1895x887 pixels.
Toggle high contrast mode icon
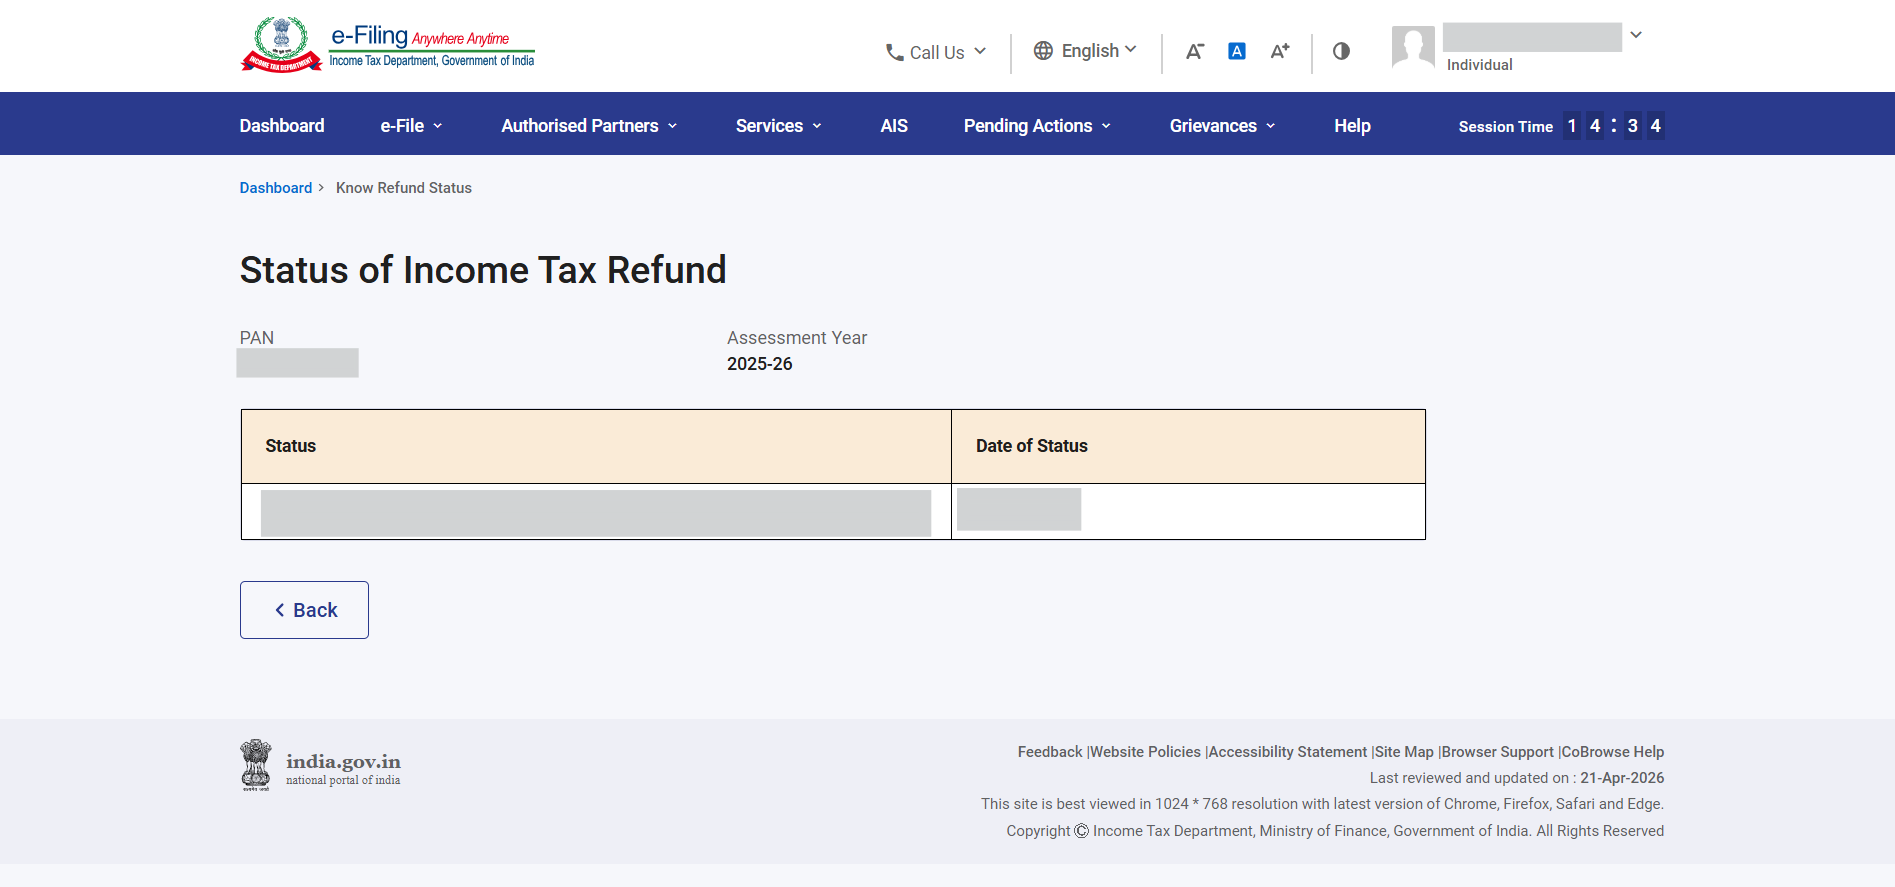[x=1341, y=51]
